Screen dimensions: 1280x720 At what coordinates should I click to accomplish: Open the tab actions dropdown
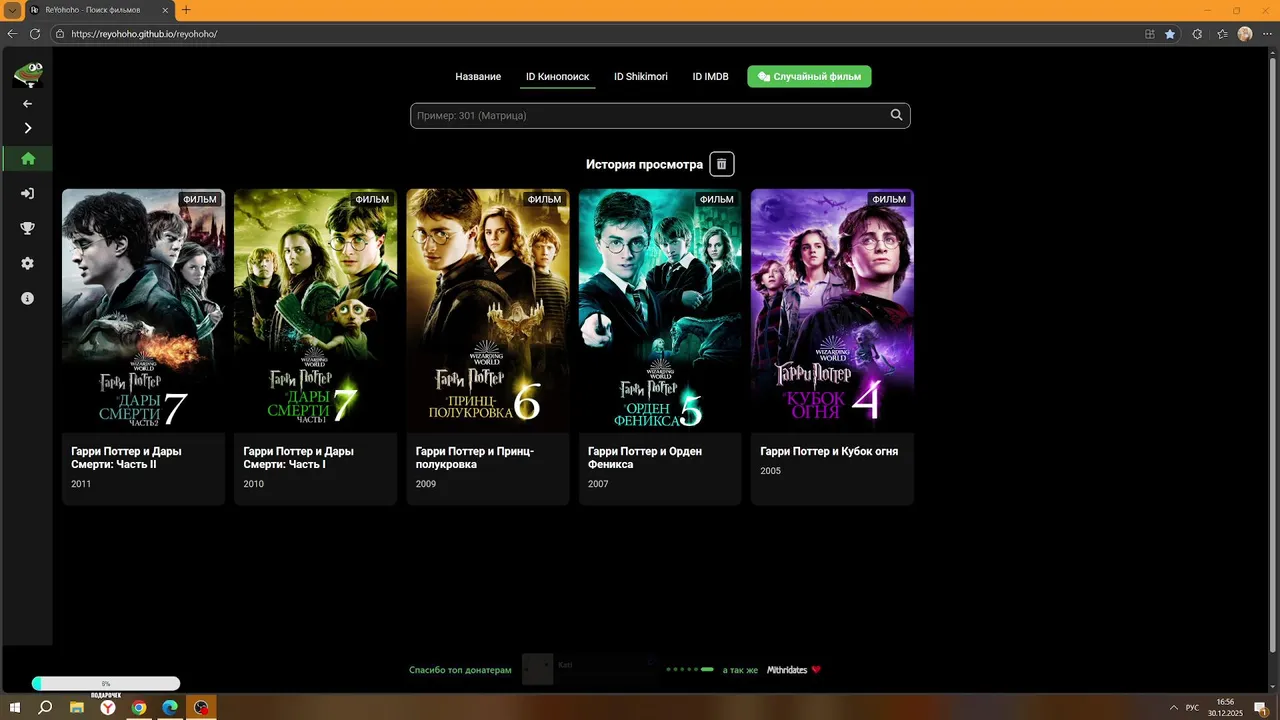point(13,10)
